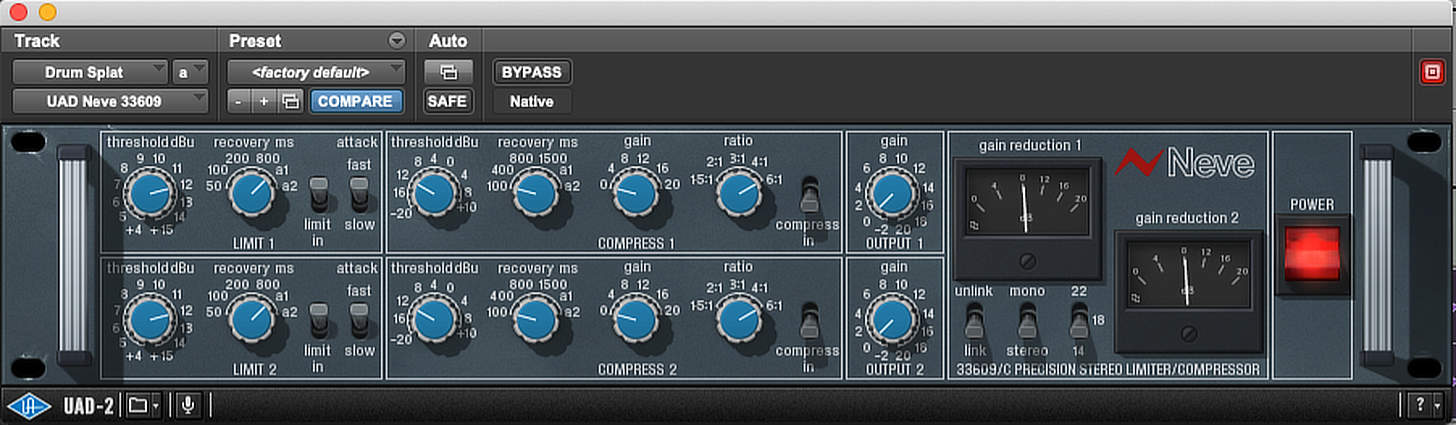Flip the 22/18/14 headroom switch
This screenshot has width=1456, height=425.
tap(1078, 321)
